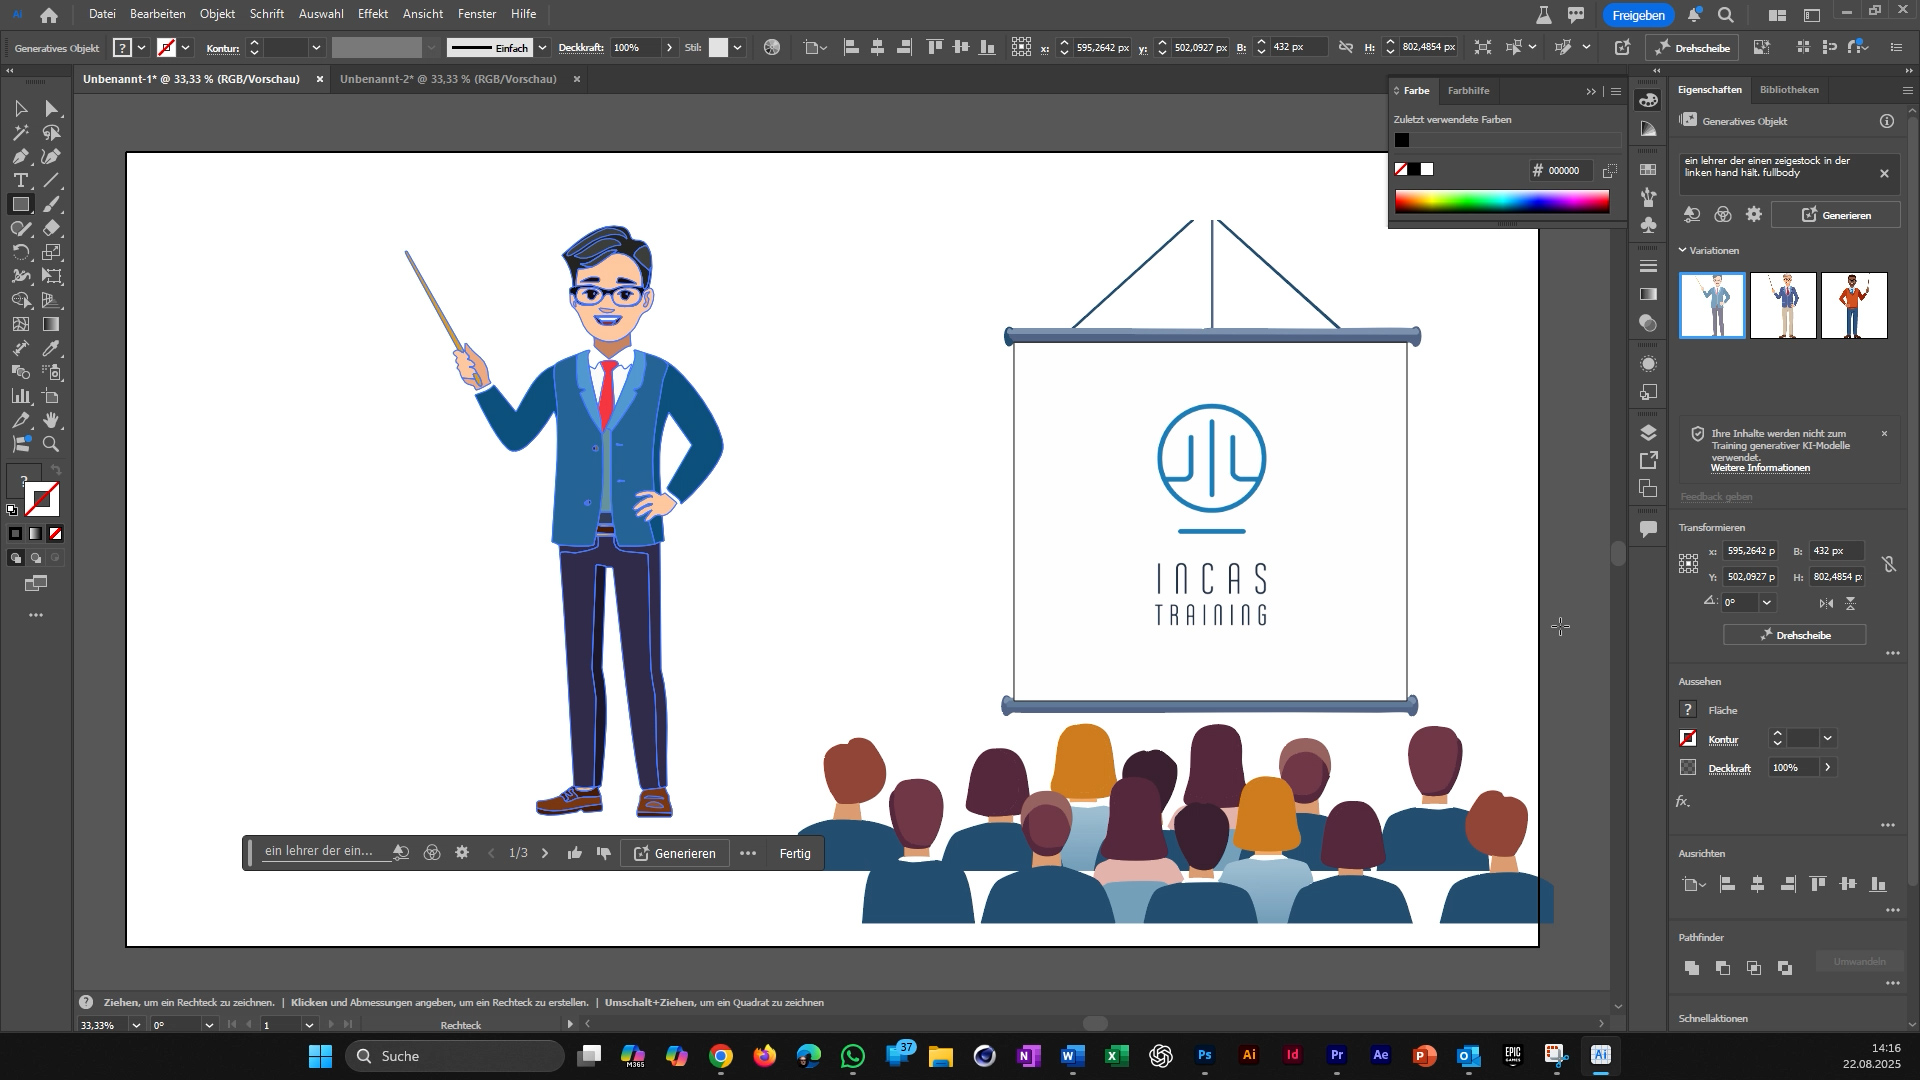Open the Excel taskbar icon
The height and width of the screenshot is (1080, 1920).
coord(1116,1055)
